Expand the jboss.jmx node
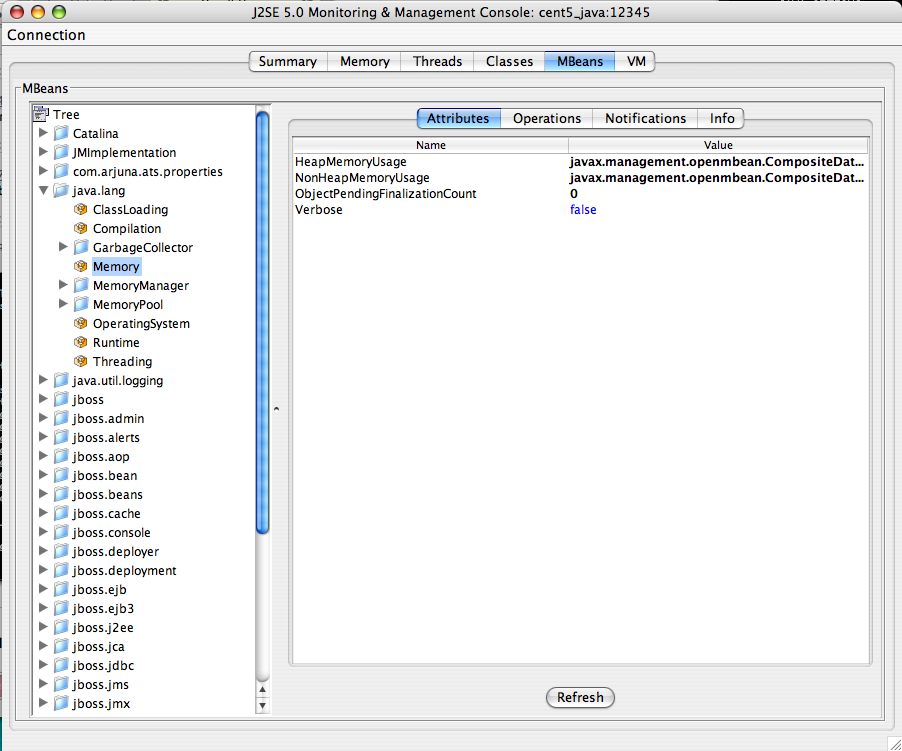The height and width of the screenshot is (751, 902). (43, 702)
